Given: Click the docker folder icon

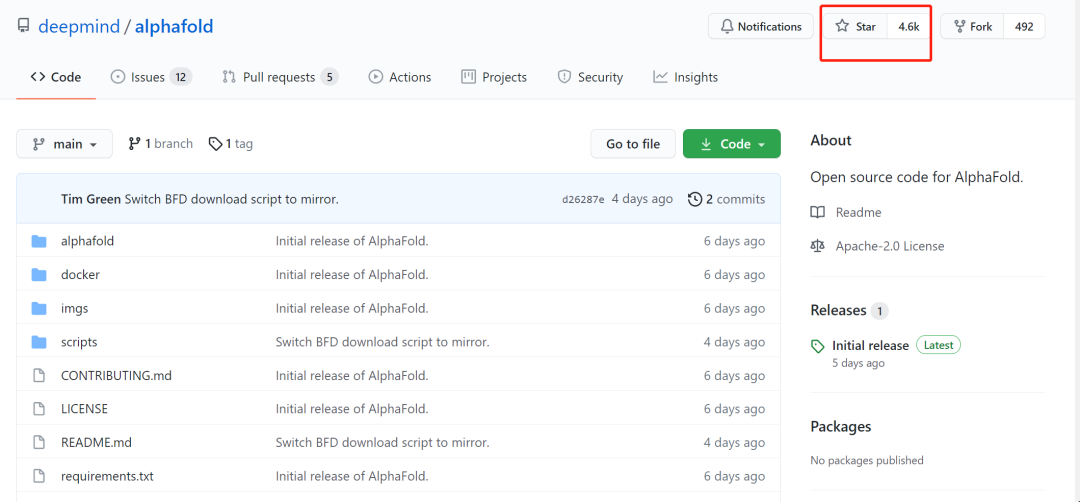Looking at the screenshot, I should click(39, 275).
